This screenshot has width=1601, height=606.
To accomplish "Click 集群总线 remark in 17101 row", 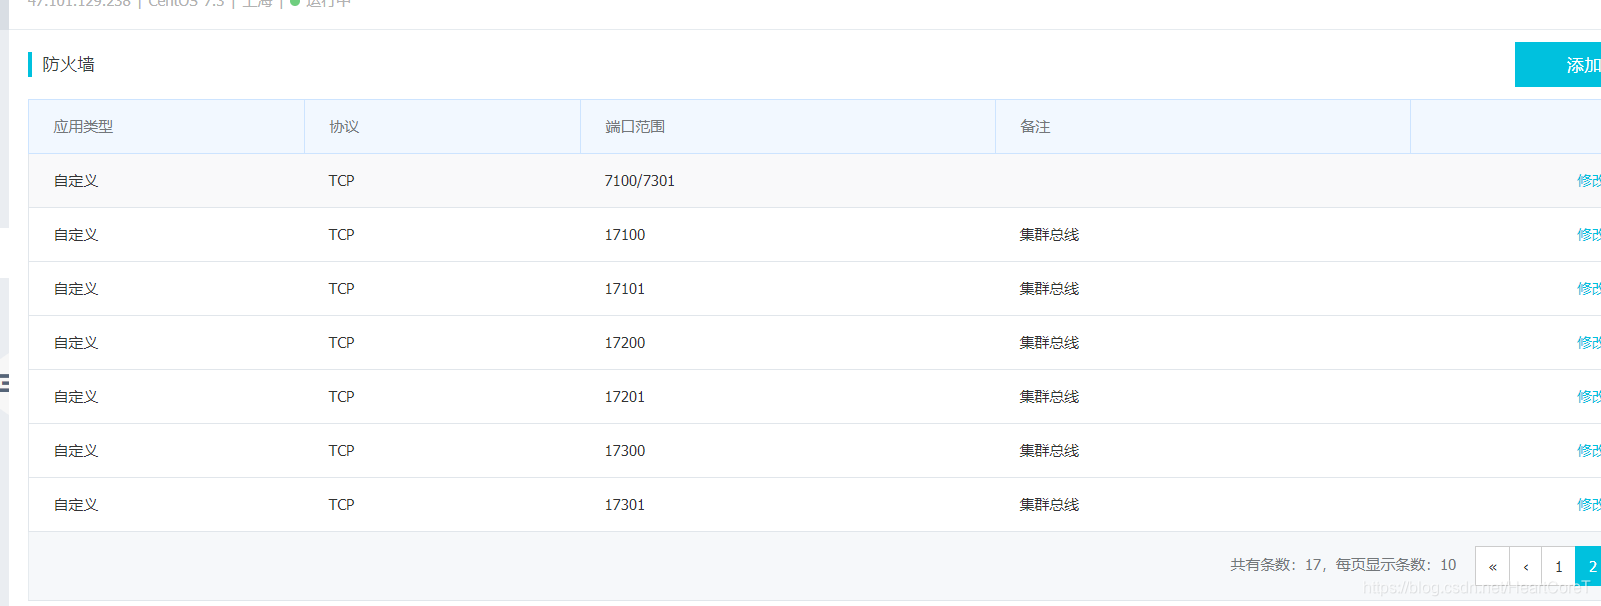I will [x=1049, y=289].
